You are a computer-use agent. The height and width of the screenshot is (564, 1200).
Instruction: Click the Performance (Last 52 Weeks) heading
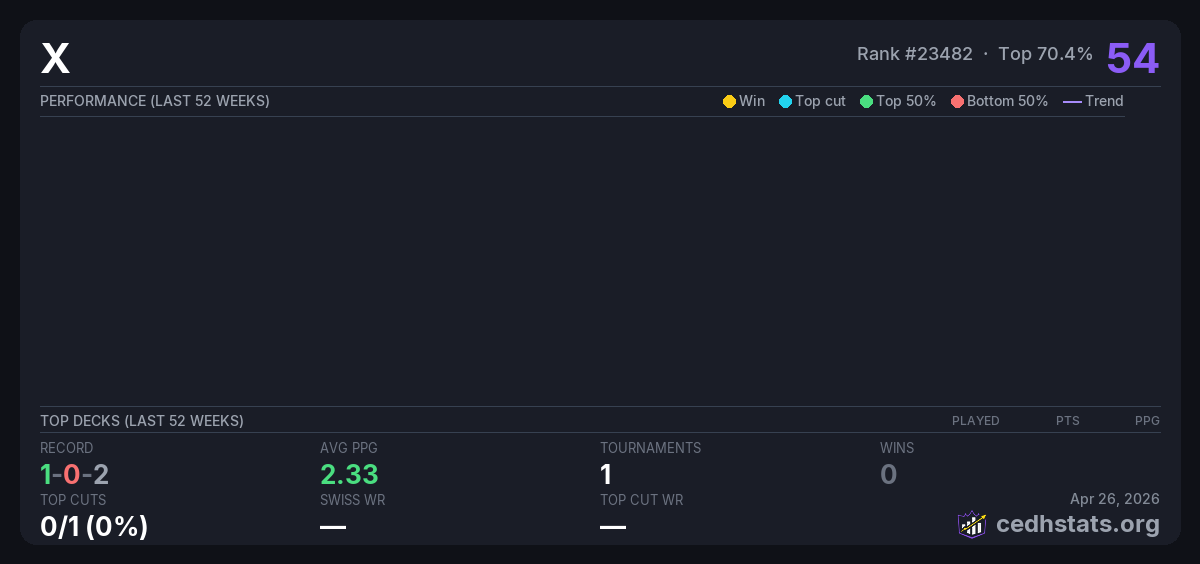tap(155, 101)
